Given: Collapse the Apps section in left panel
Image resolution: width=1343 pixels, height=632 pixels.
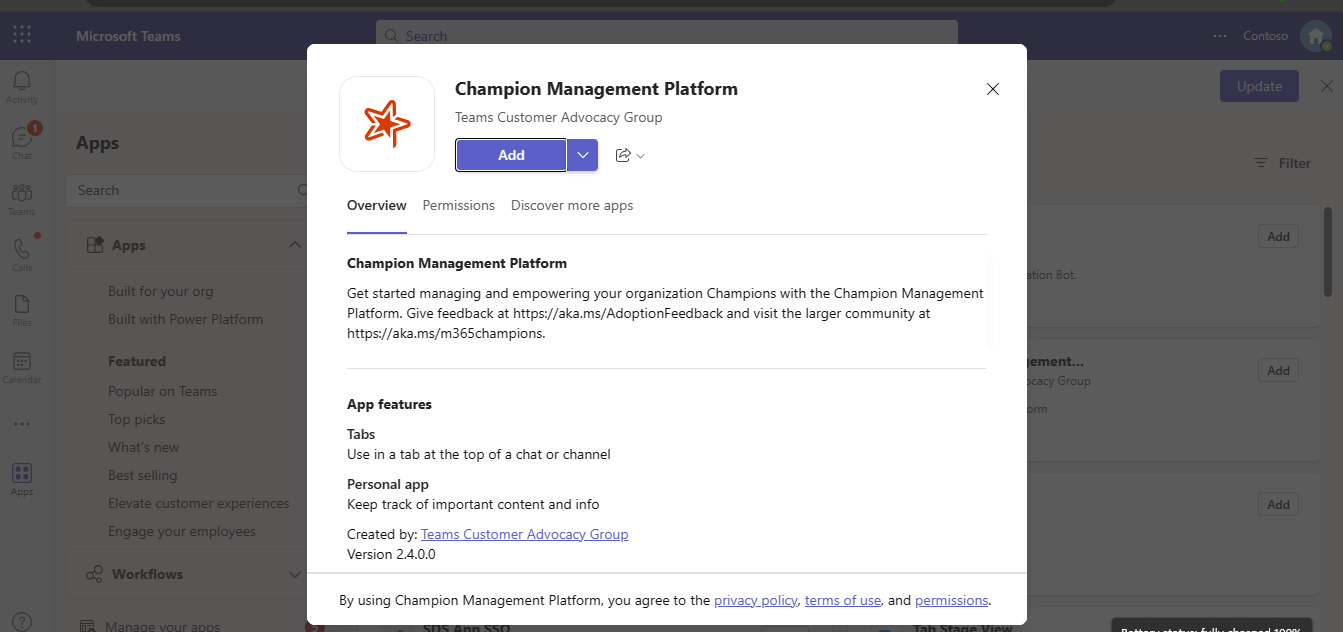Looking at the screenshot, I should [x=294, y=243].
